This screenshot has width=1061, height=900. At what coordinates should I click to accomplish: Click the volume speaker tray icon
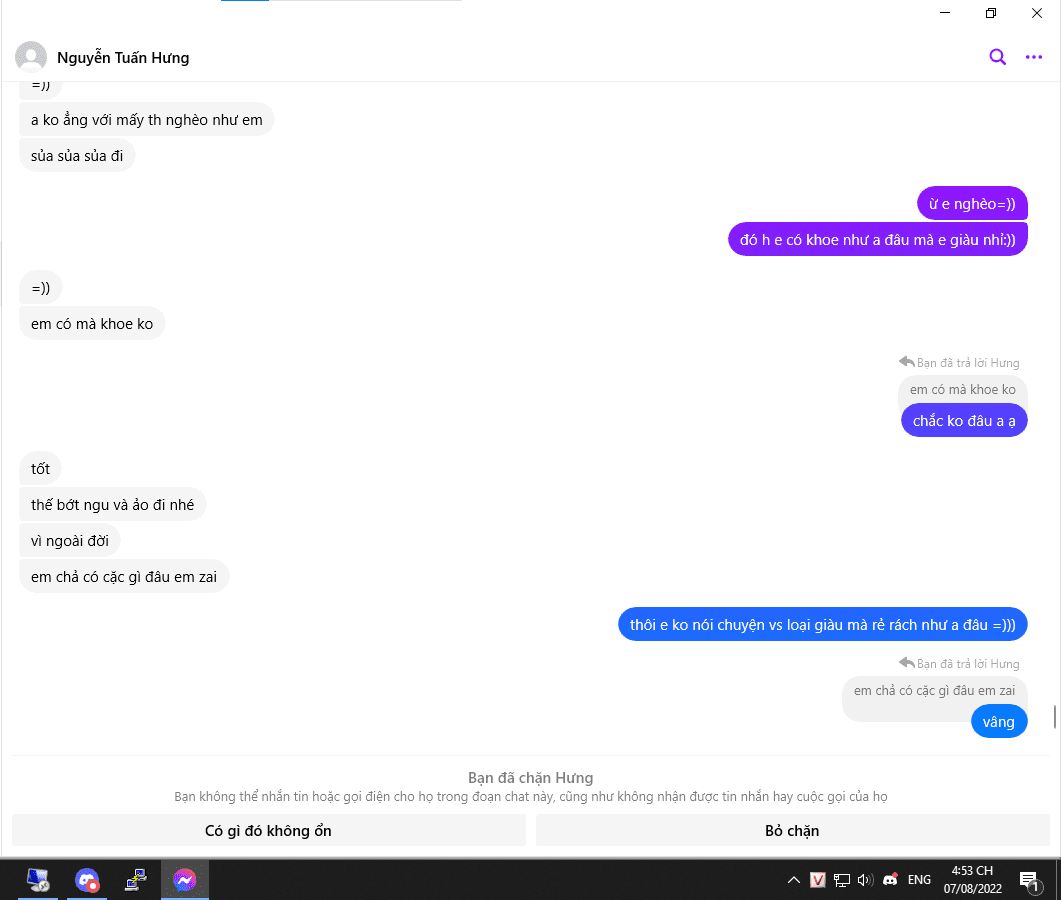tap(865, 880)
